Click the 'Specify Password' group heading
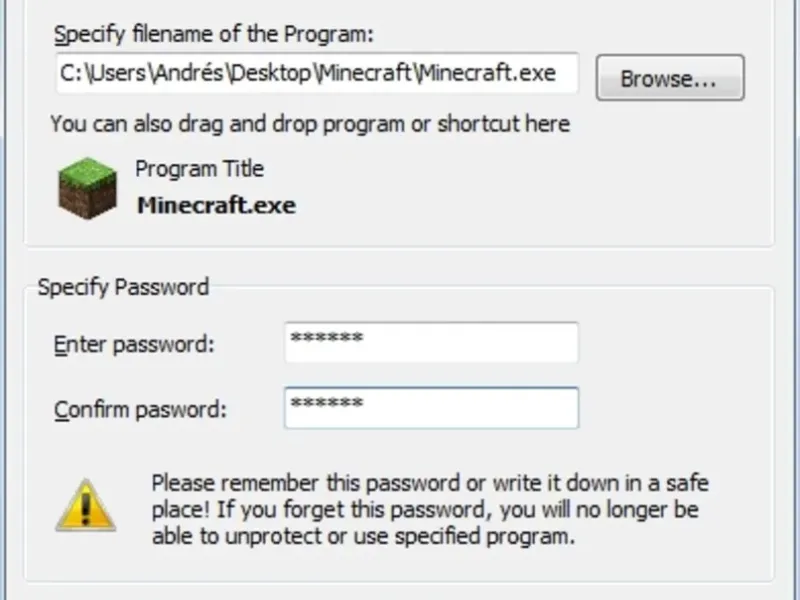Image resolution: width=800 pixels, height=600 pixels. point(123,288)
